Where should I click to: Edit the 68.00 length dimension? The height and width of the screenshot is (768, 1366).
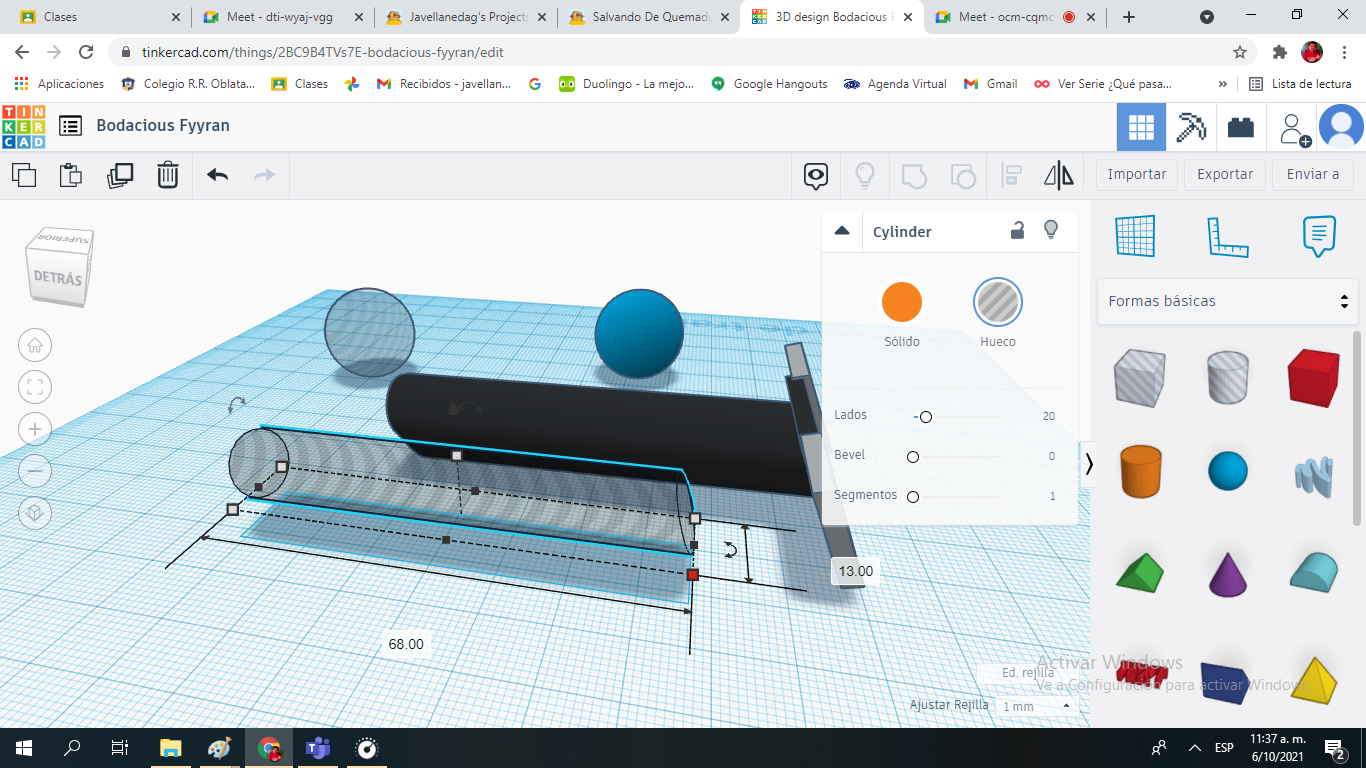coord(406,645)
